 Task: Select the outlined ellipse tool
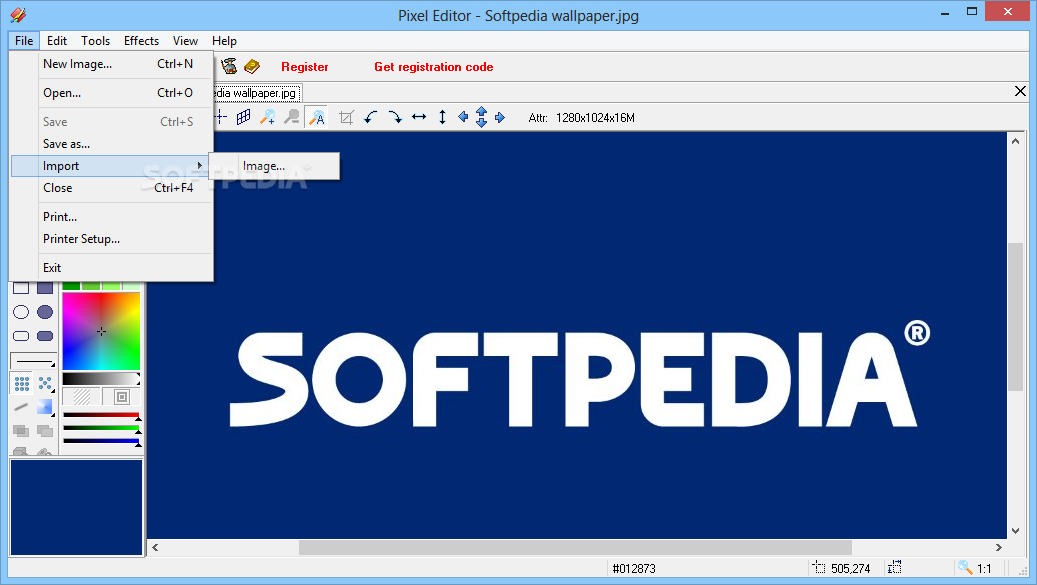tap(21, 312)
